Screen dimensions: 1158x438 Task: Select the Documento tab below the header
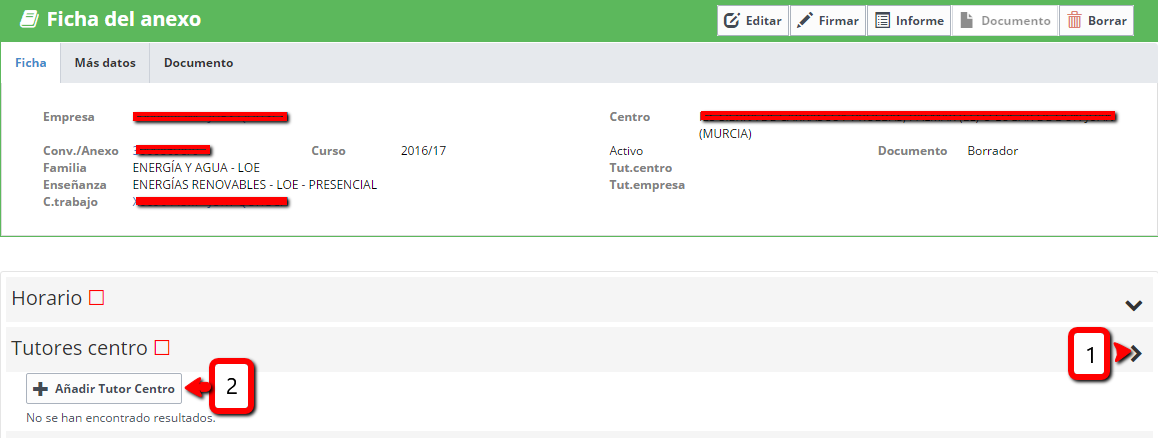(x=198, y=62)
